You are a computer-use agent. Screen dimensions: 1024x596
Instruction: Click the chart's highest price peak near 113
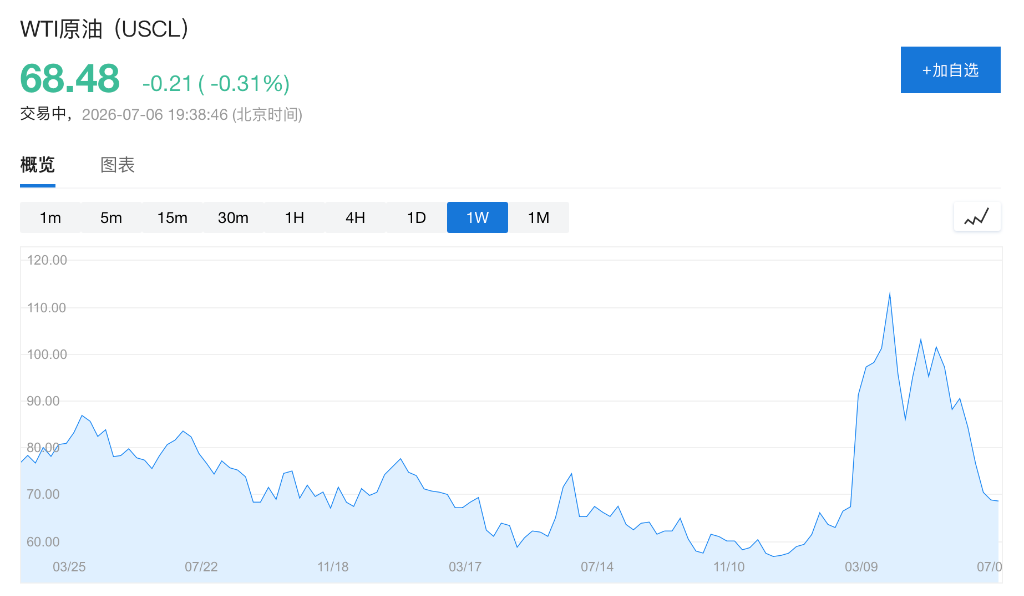click(x=889, y=294)
